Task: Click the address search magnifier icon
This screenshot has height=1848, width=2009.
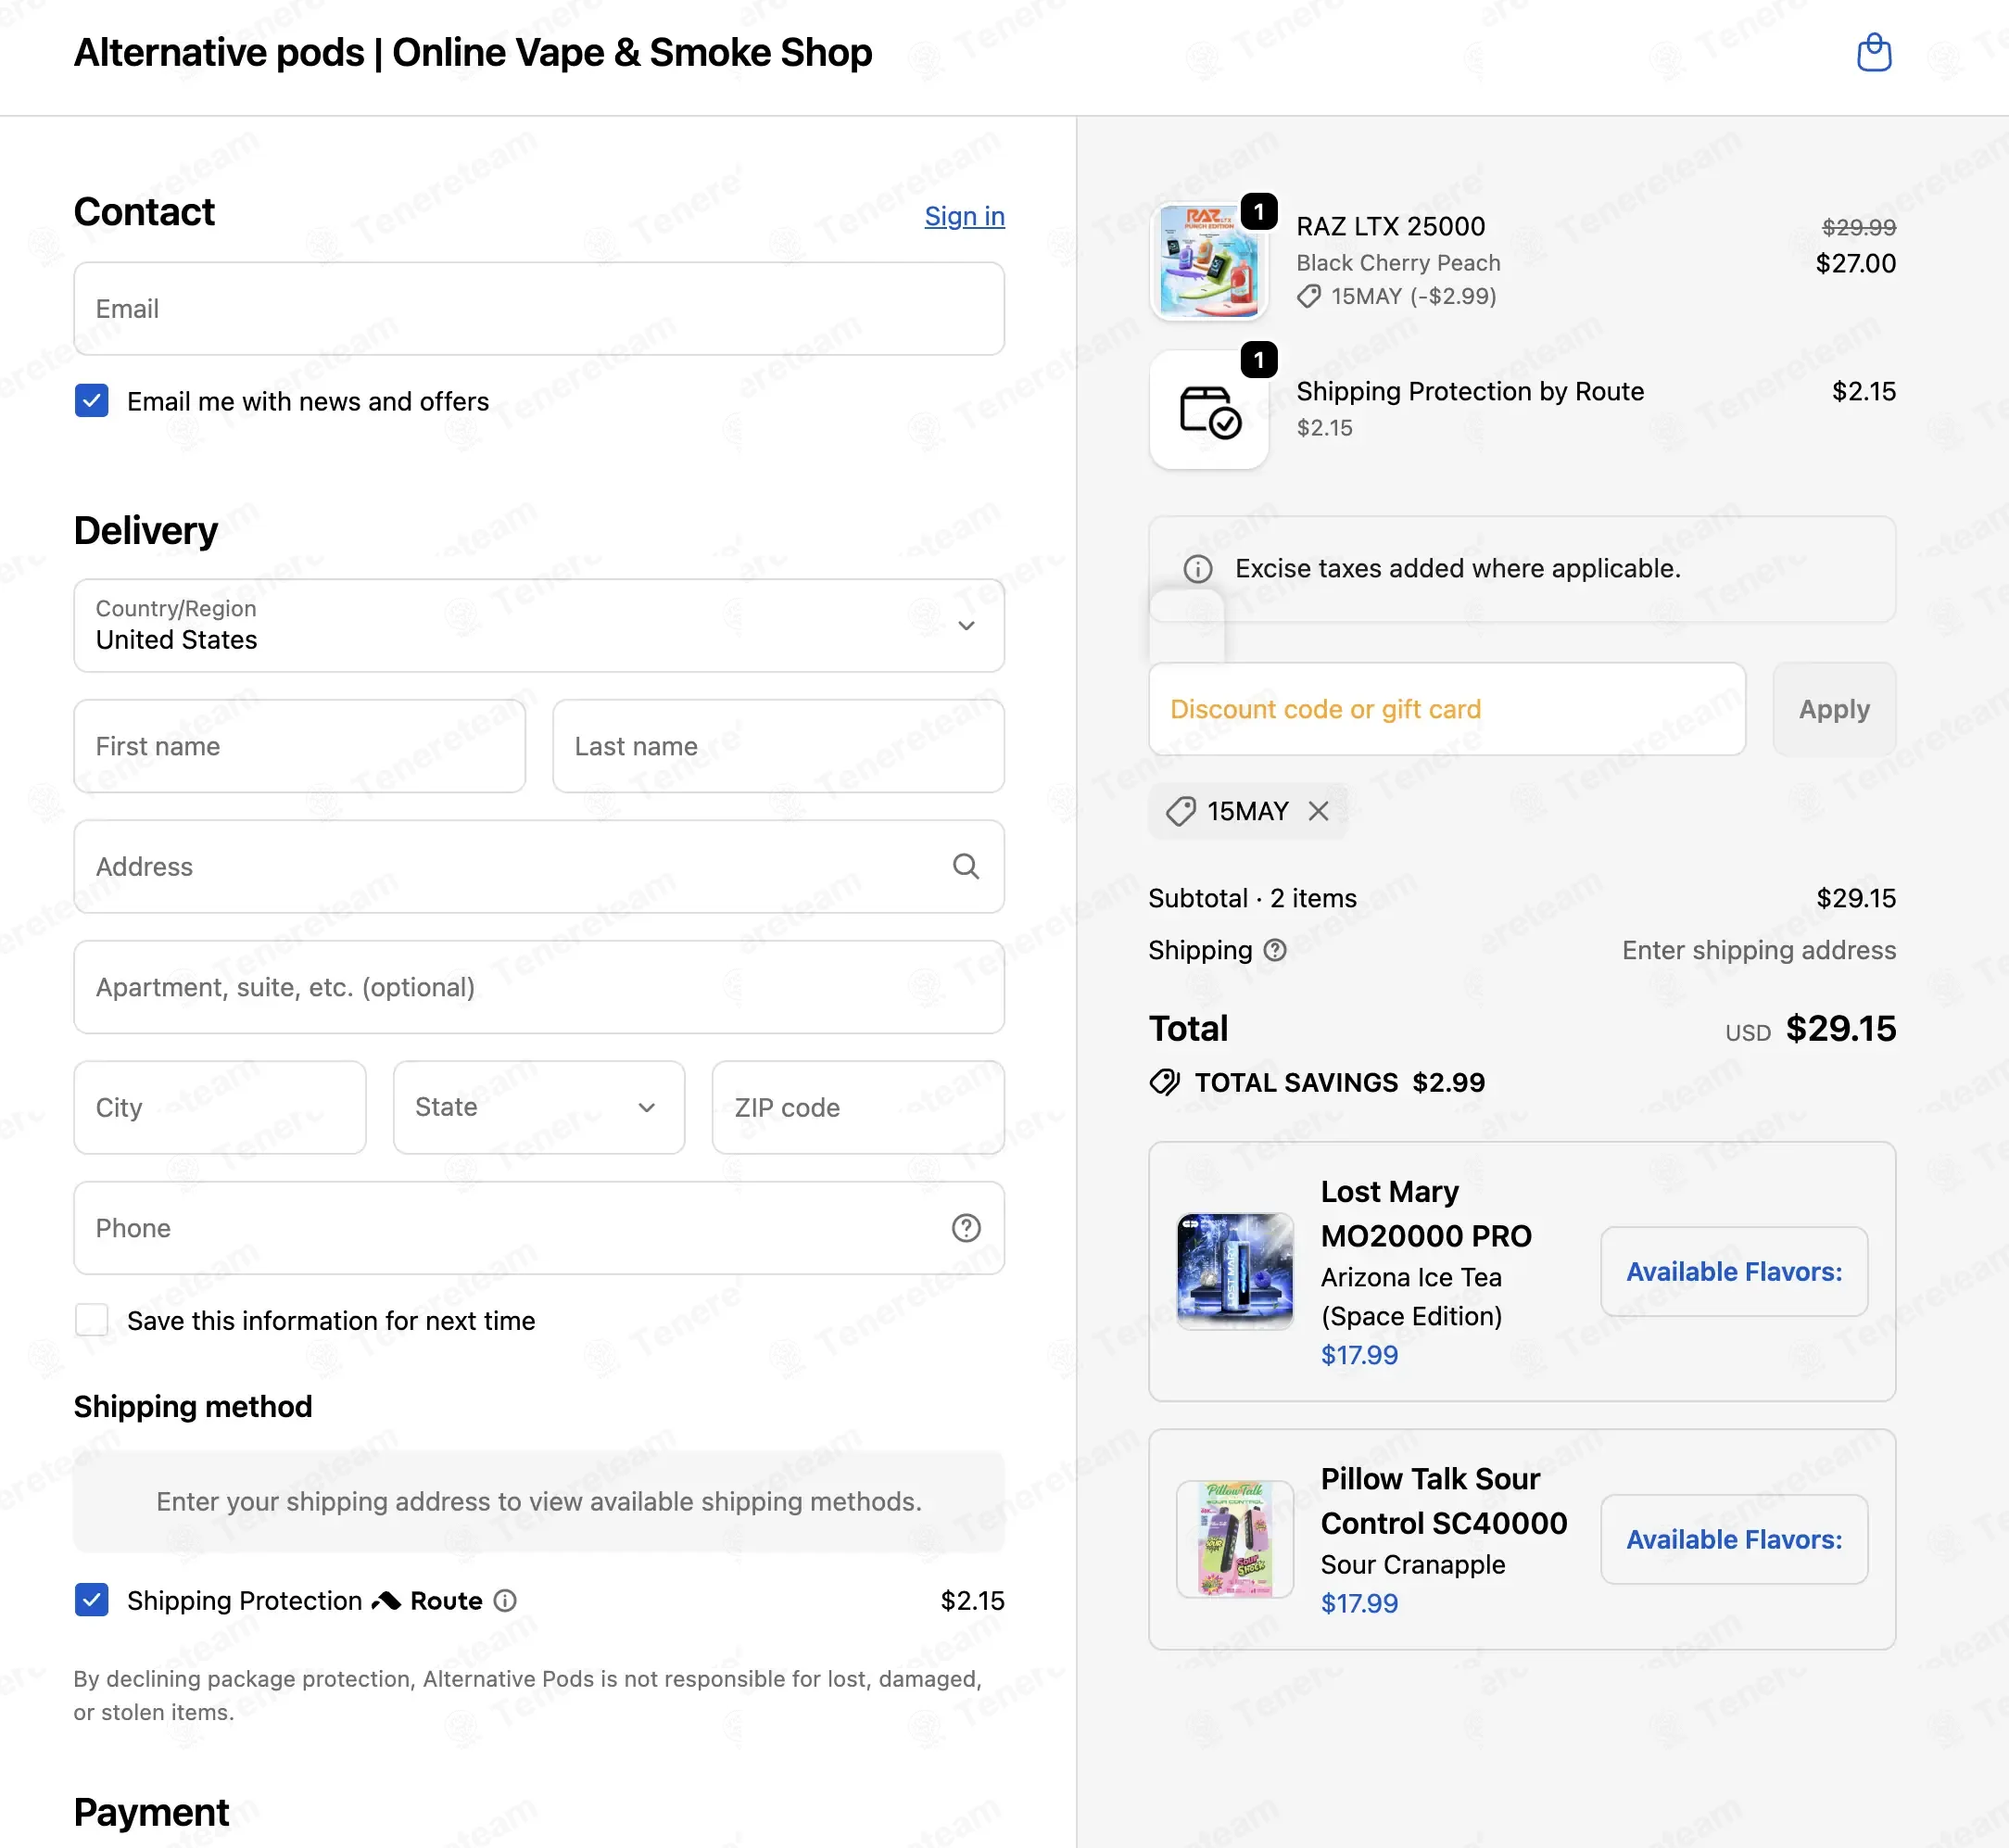Action: pos(965,866)
